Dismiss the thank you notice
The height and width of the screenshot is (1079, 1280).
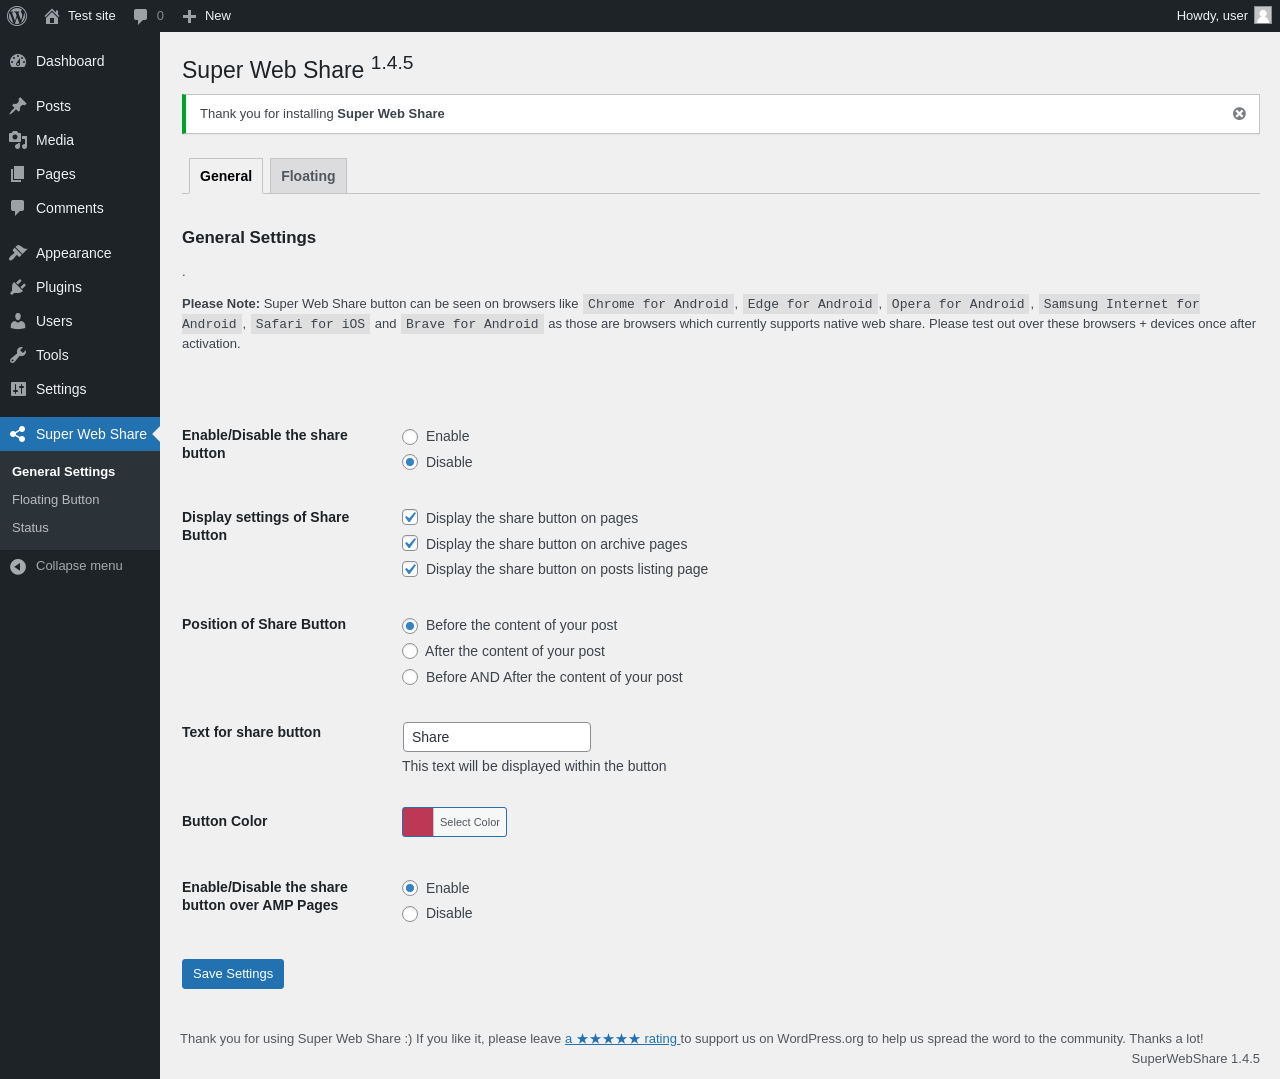coord(1239,114)
